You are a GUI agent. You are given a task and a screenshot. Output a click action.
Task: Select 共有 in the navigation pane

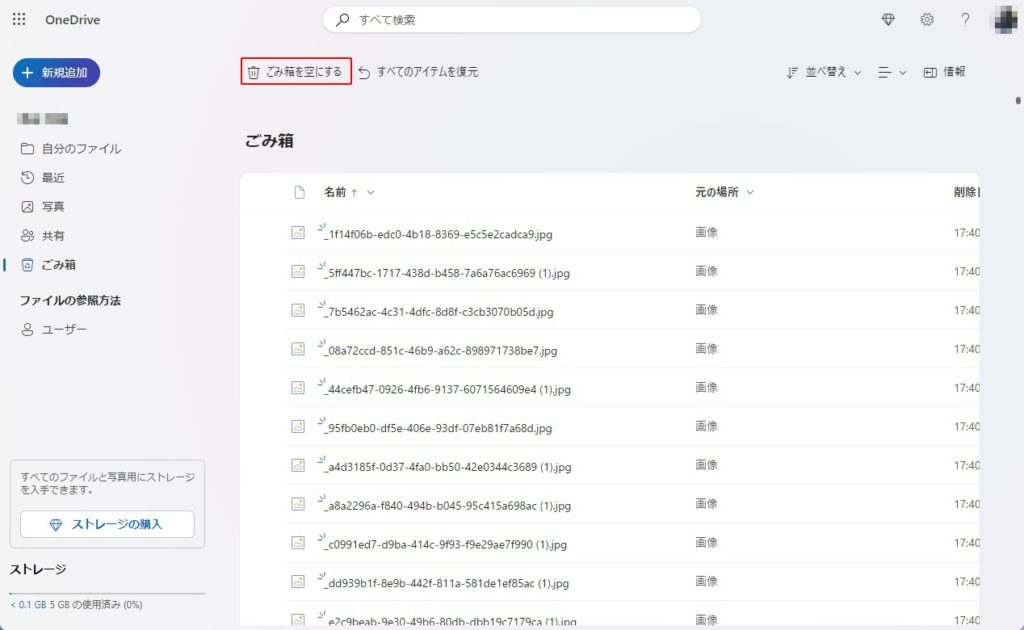point(52,235)
